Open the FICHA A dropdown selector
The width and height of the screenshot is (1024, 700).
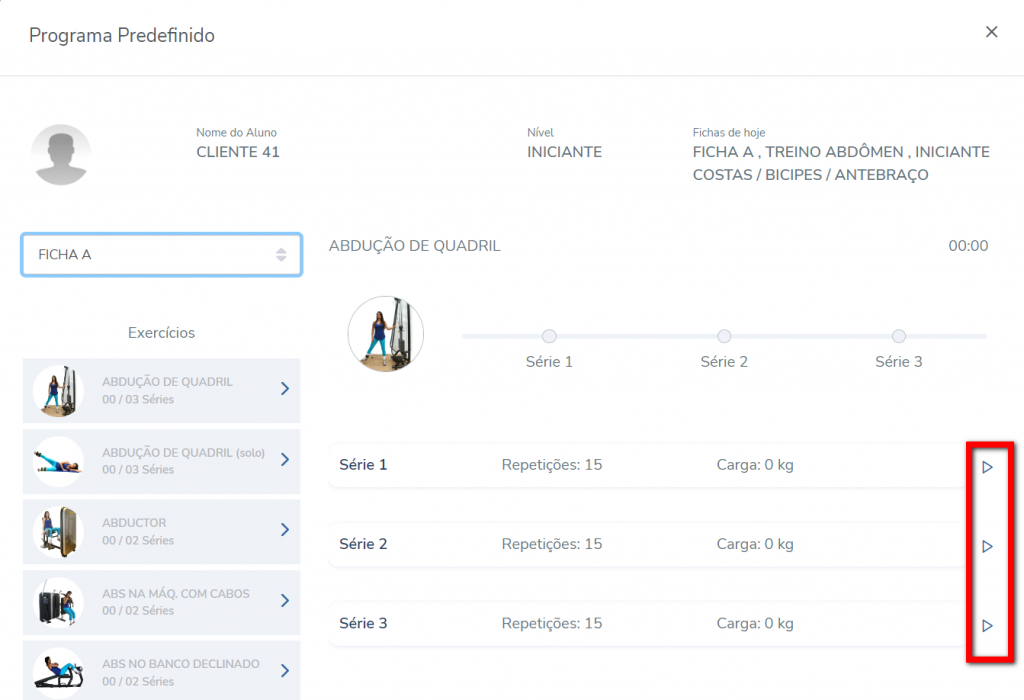[x=161, y=255]
